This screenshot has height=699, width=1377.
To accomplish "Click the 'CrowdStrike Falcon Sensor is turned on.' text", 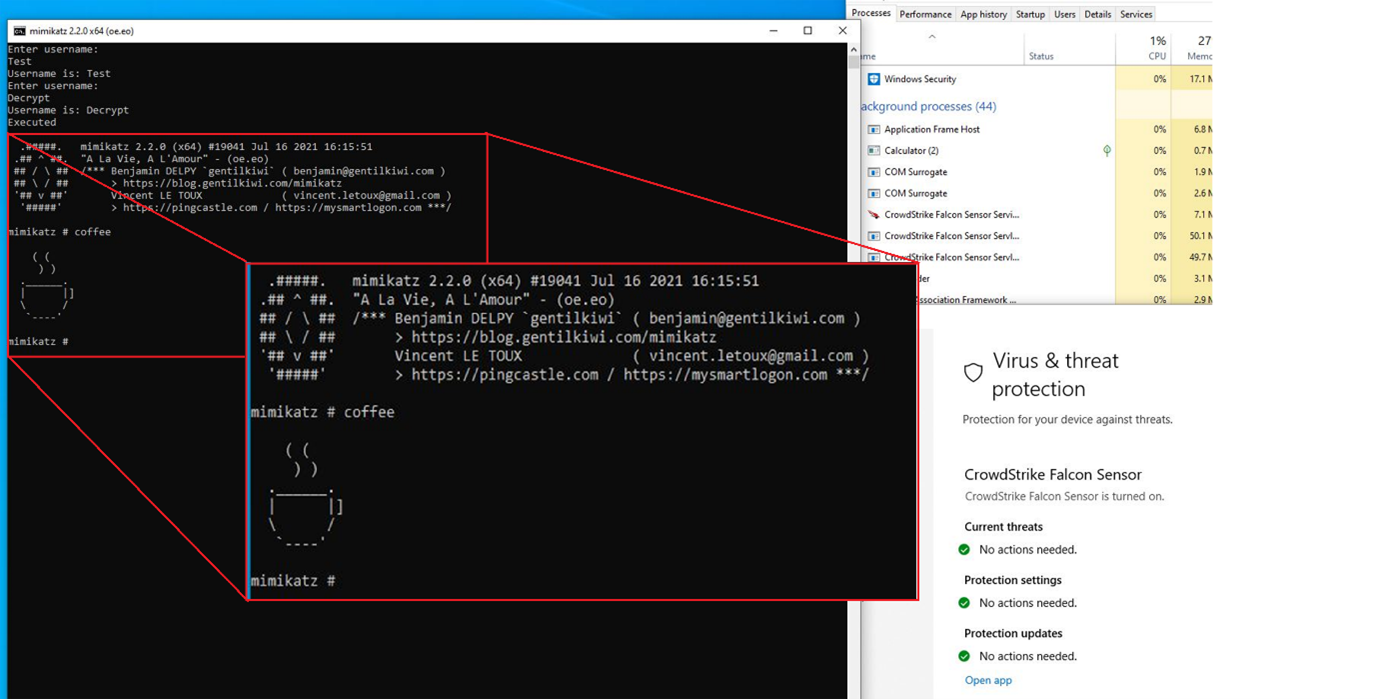I will point(1064,497).
